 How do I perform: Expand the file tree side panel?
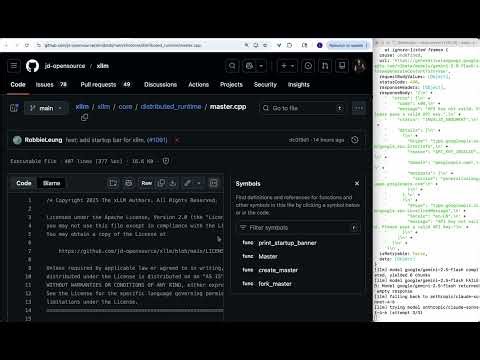(14, 108)
